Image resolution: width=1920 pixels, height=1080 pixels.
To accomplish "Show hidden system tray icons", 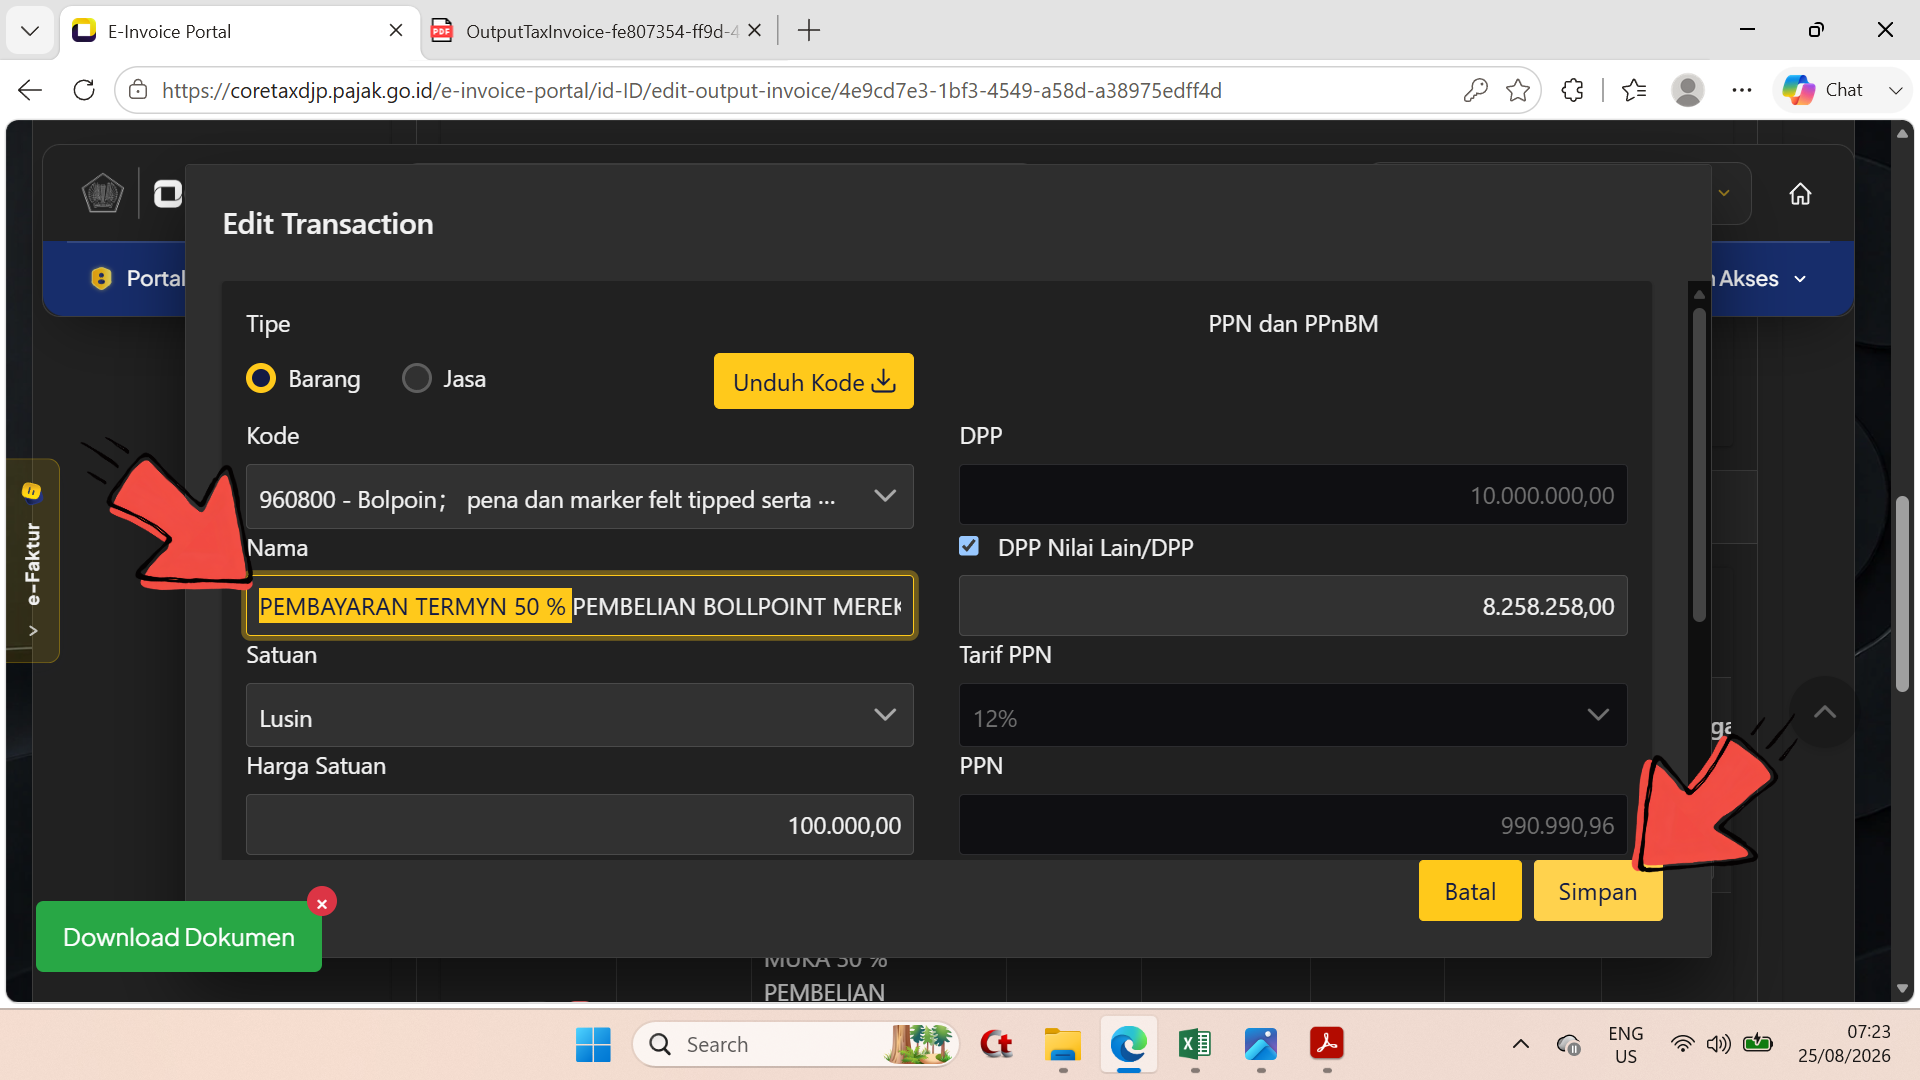I will pyautogui.click(x=1520, y=1044).
